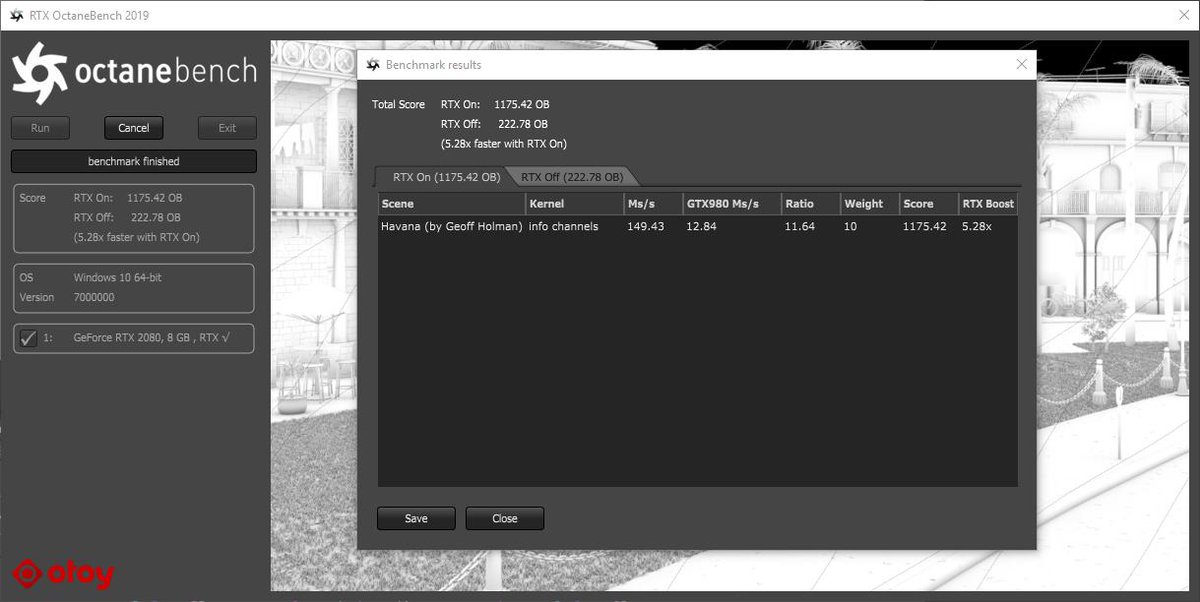Close the results via Close button
This screenshot has width=1200, height=602.
tap(505, 518)
